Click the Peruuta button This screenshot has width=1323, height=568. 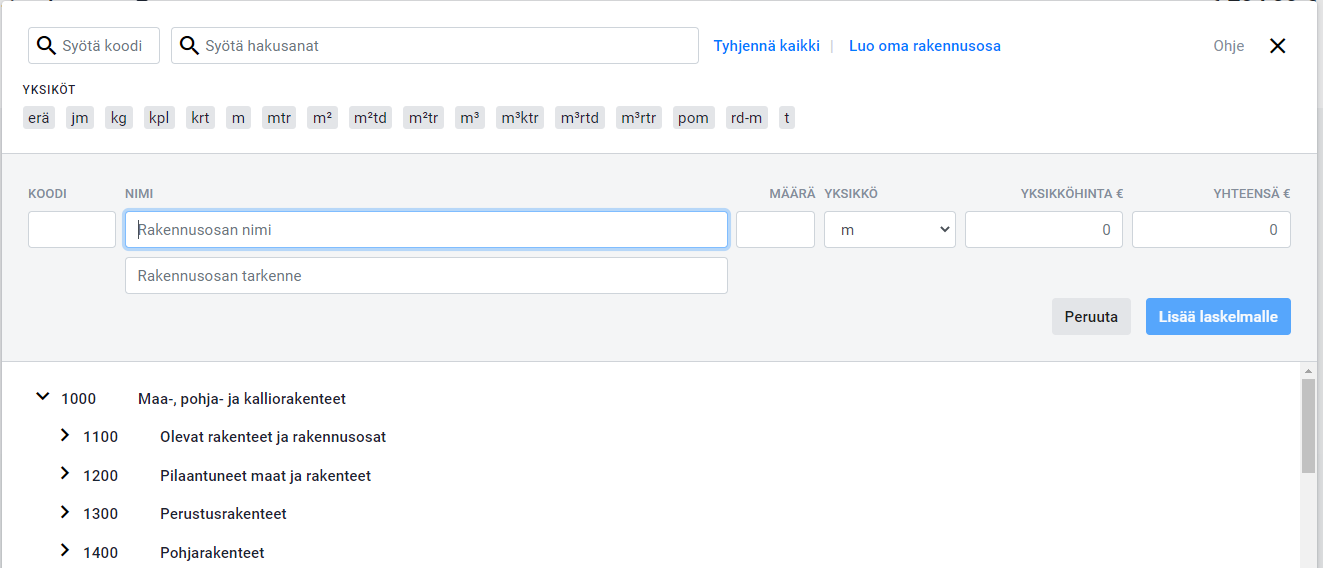pyautogui.click(x=1091, y=316)
